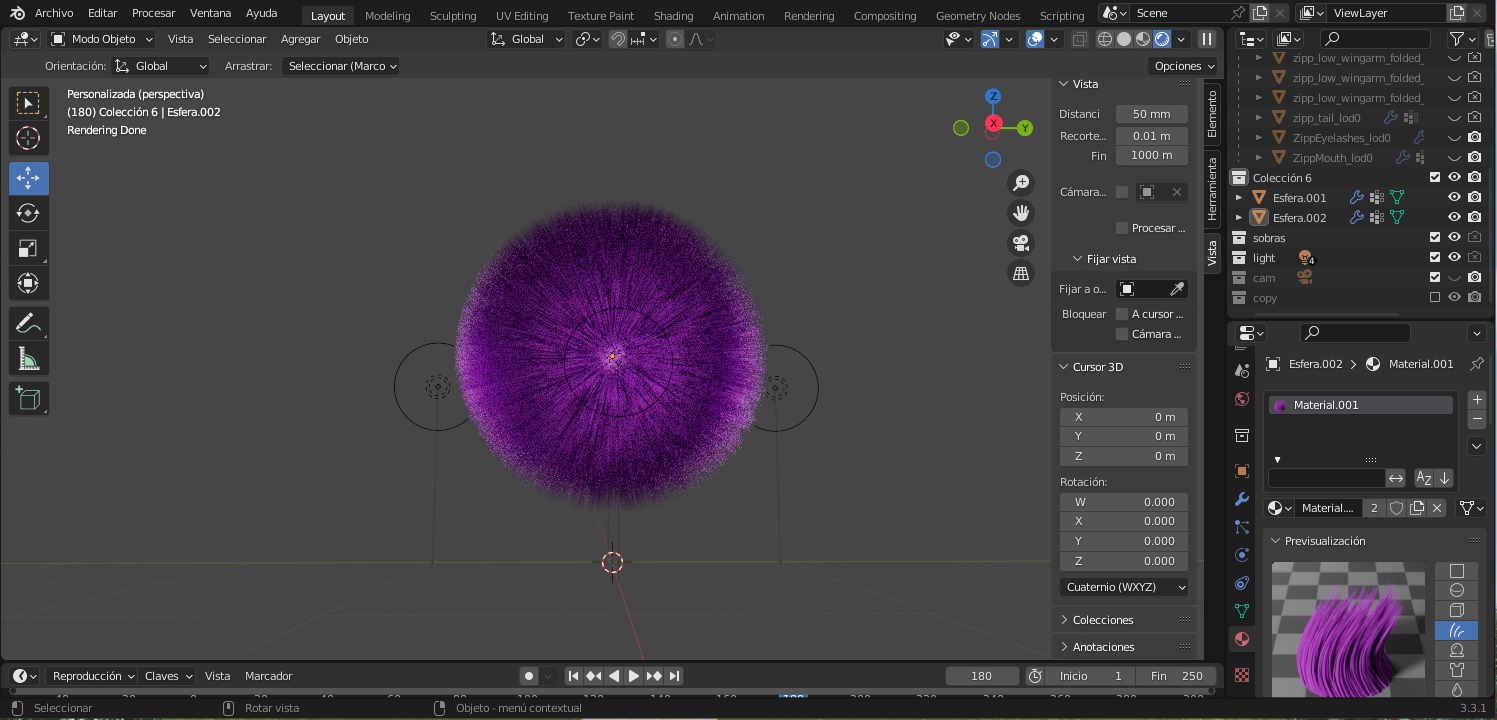
Task: Hide Esfera.002 in viewport via eye
Action: (x=1455, y=218)
